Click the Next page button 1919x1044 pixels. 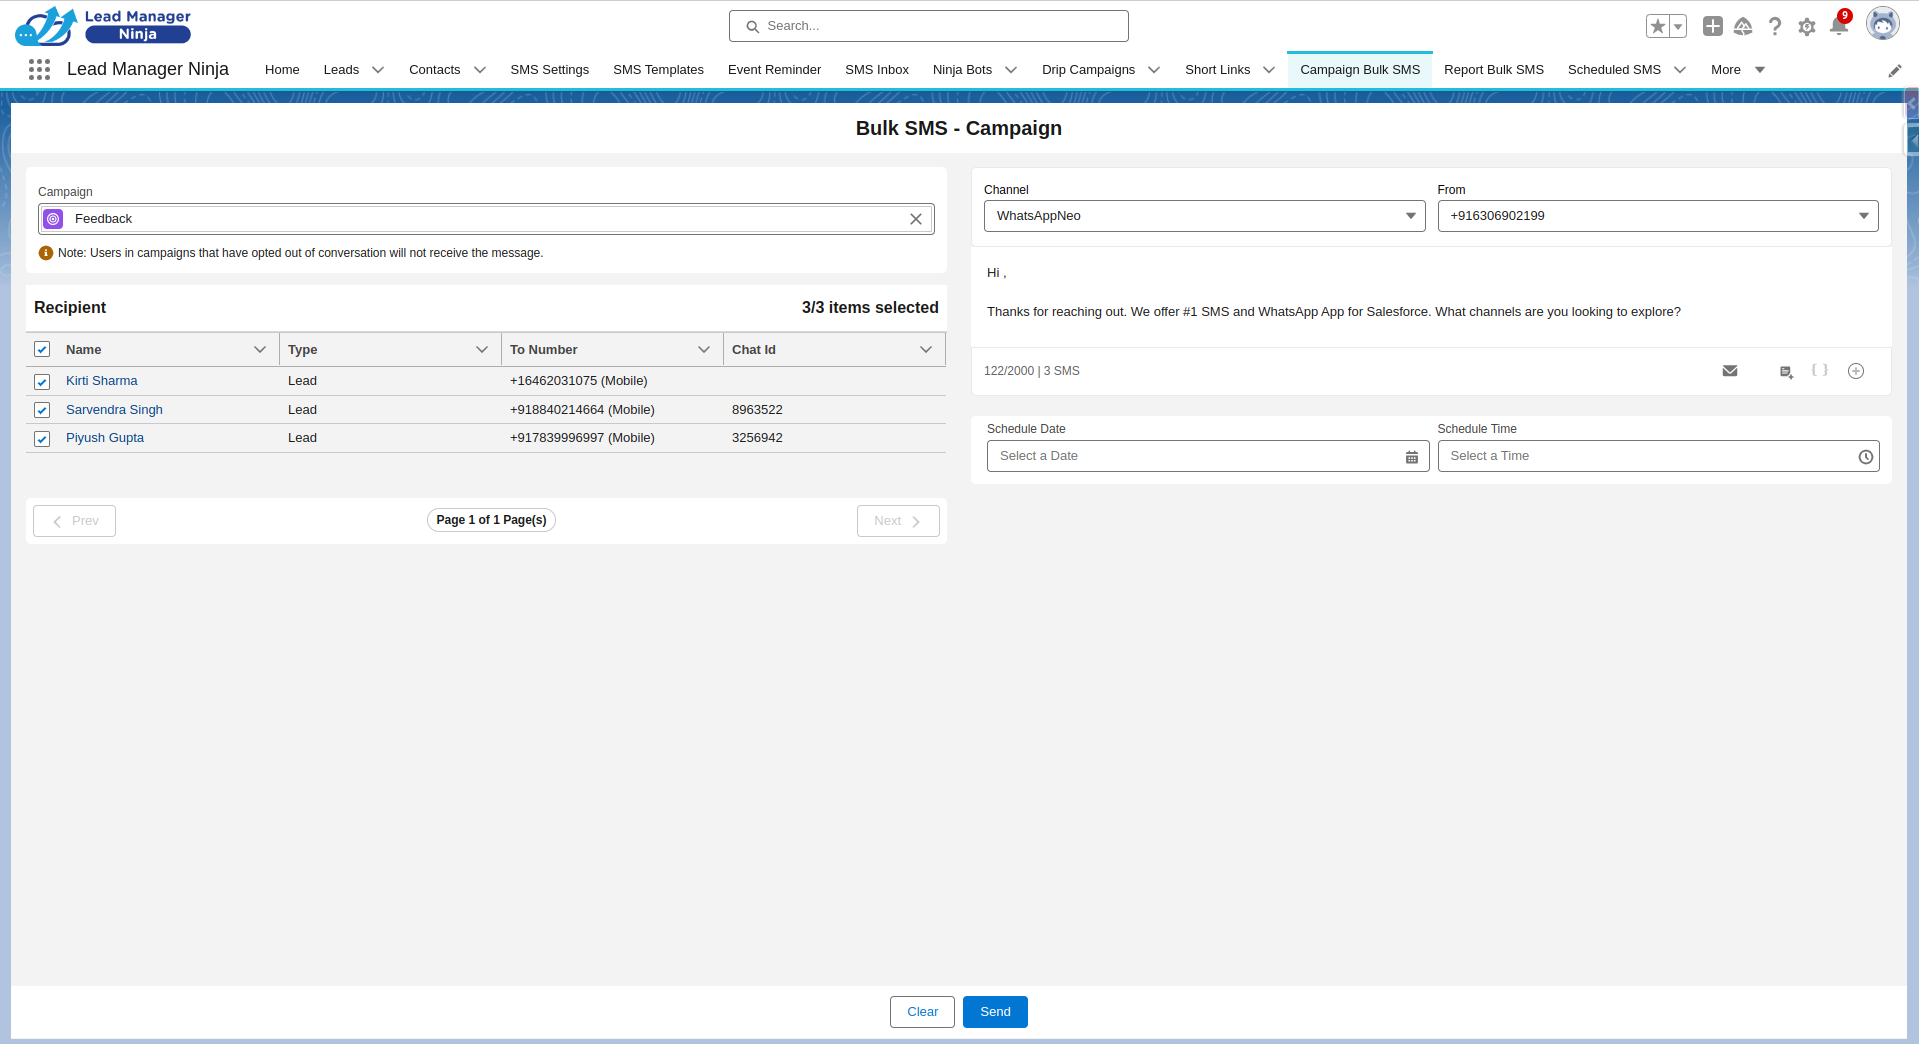pos(898,521)
